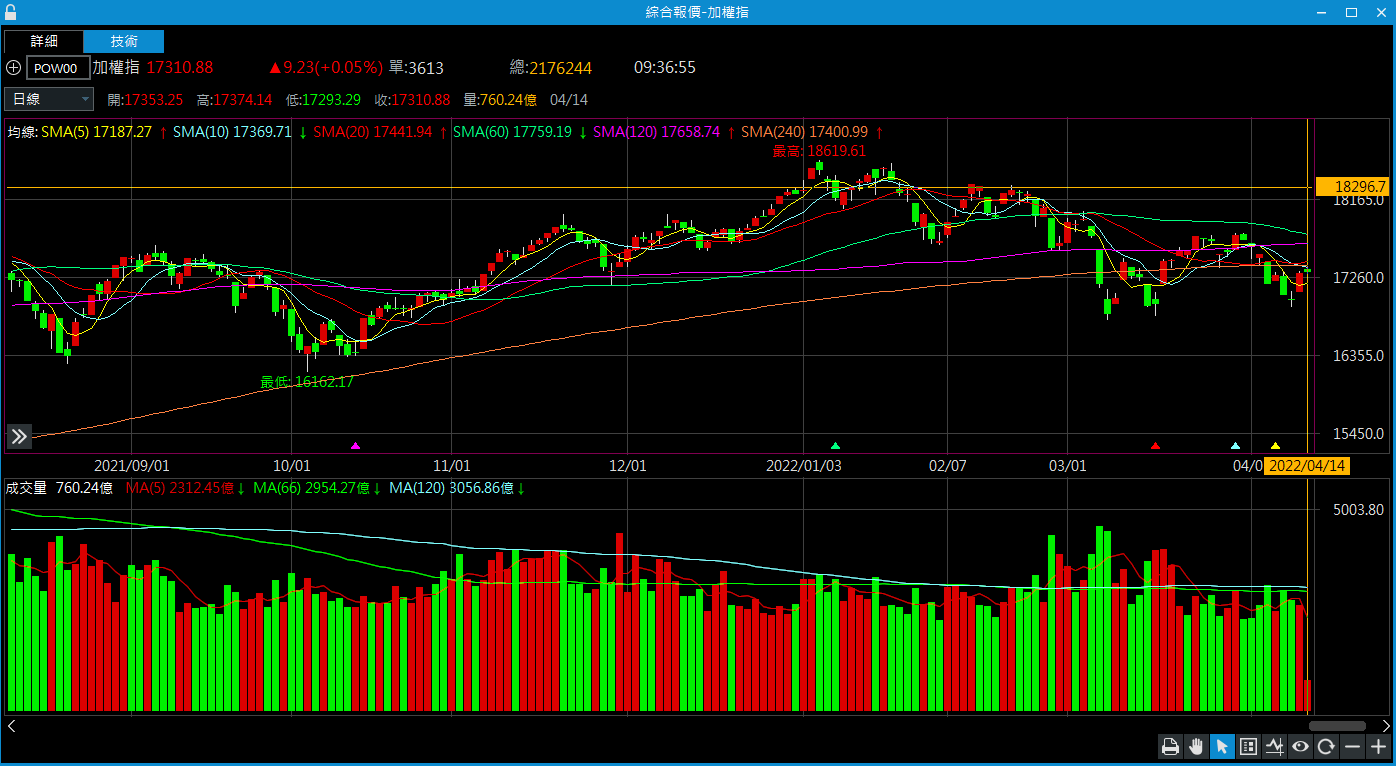The width and height of the screenshot is (1396, 766).
Task: Click the yellow triangle marker near 2022/04/14
Action: (1275, 445)
